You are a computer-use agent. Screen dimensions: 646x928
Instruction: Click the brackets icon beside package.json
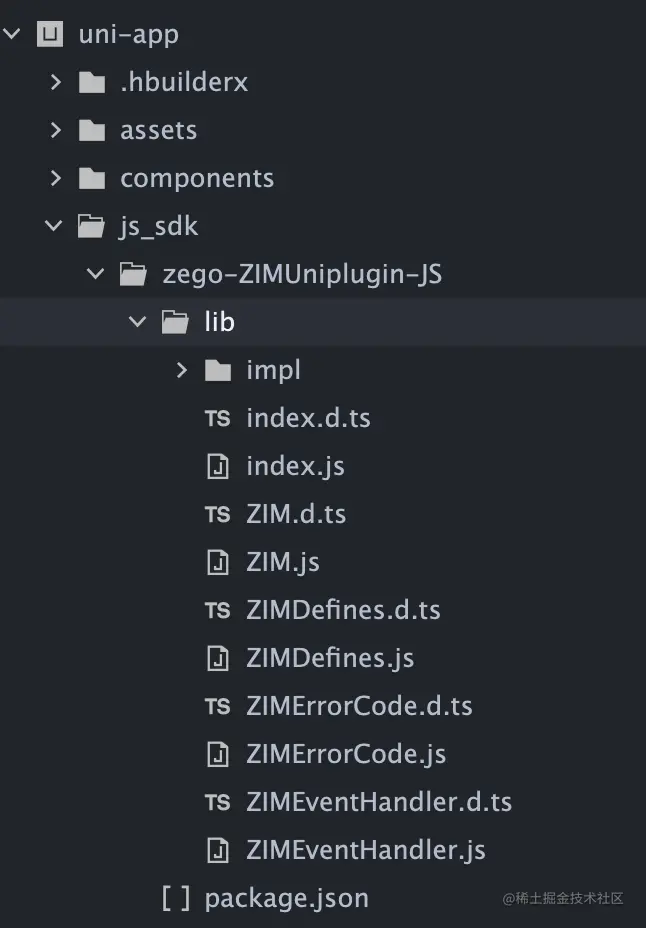[176, 898]
